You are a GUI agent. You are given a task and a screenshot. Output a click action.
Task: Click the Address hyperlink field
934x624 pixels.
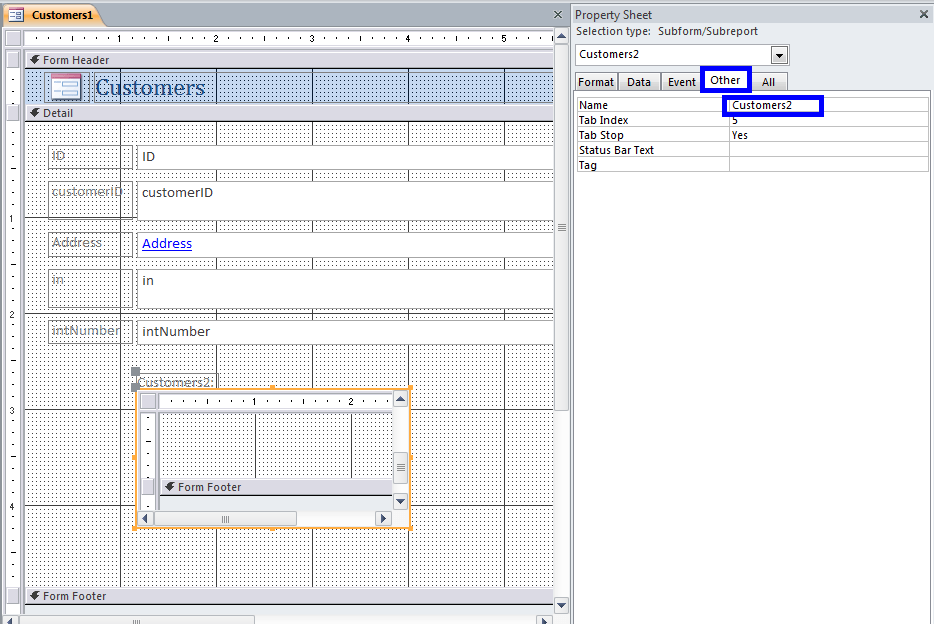(x=167, y=243)
